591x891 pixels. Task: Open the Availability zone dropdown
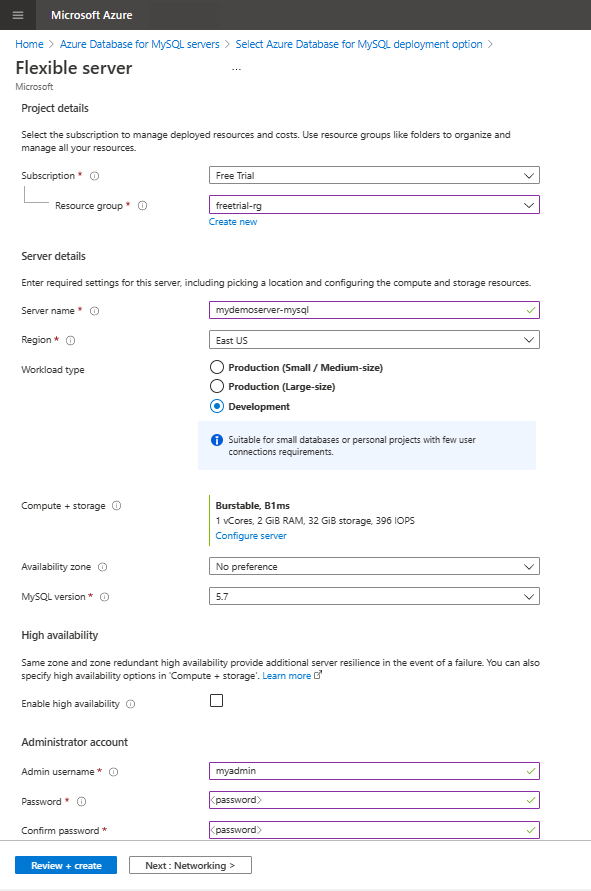click(x=374, y=566)
